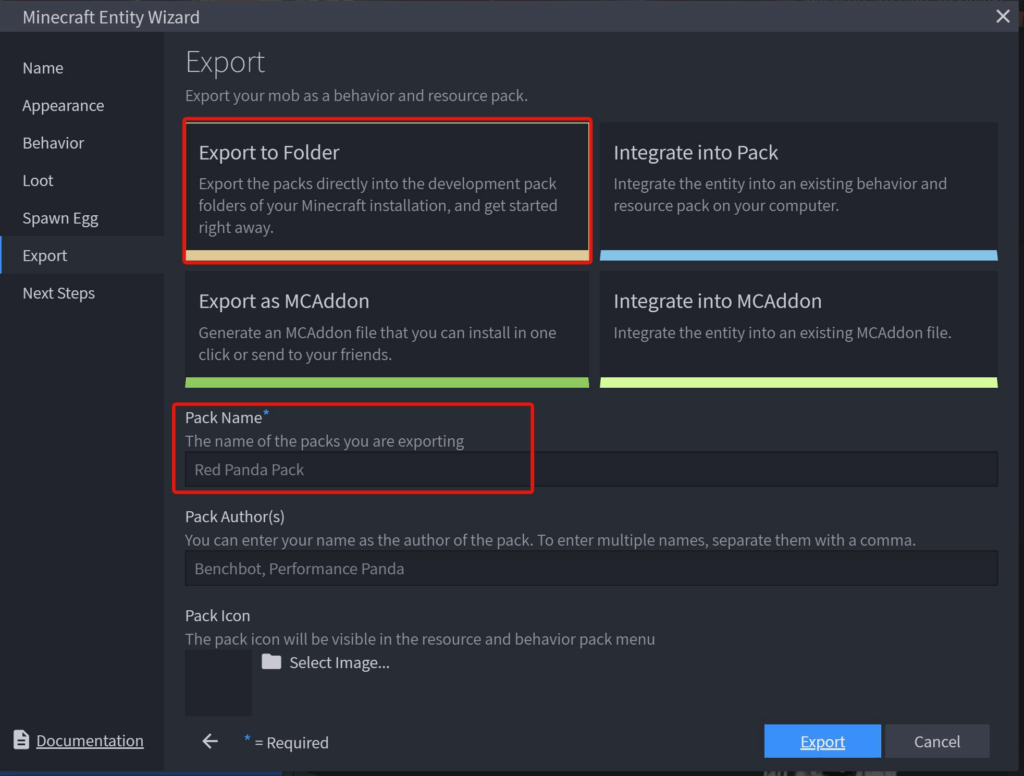Screen dimensions: 1024x776
Task: Close the Minecraft Entity Wizard dialog
Action: point(1002,16)
